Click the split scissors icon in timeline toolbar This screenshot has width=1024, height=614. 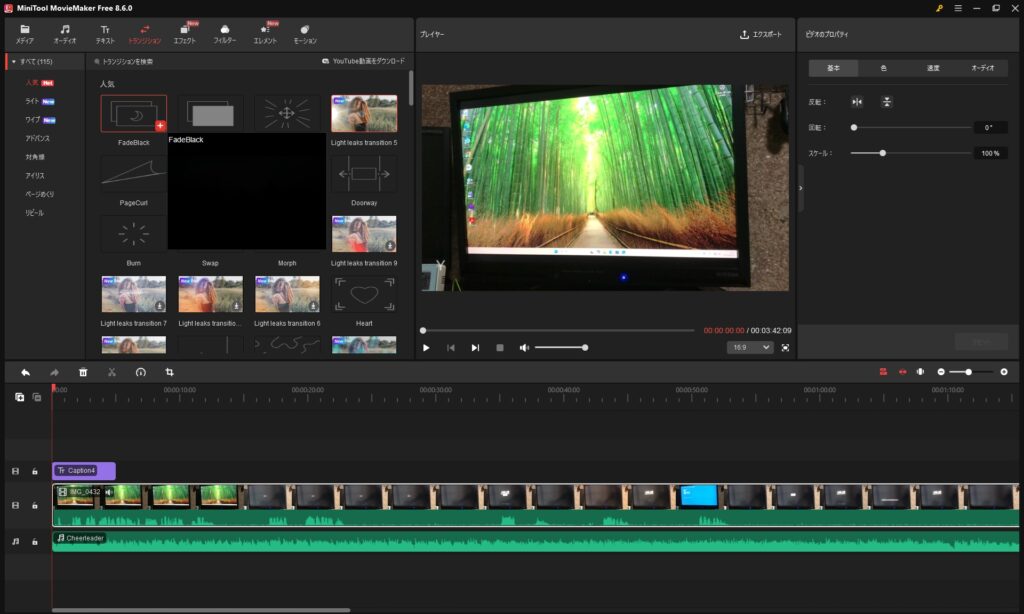coord(112,372)
